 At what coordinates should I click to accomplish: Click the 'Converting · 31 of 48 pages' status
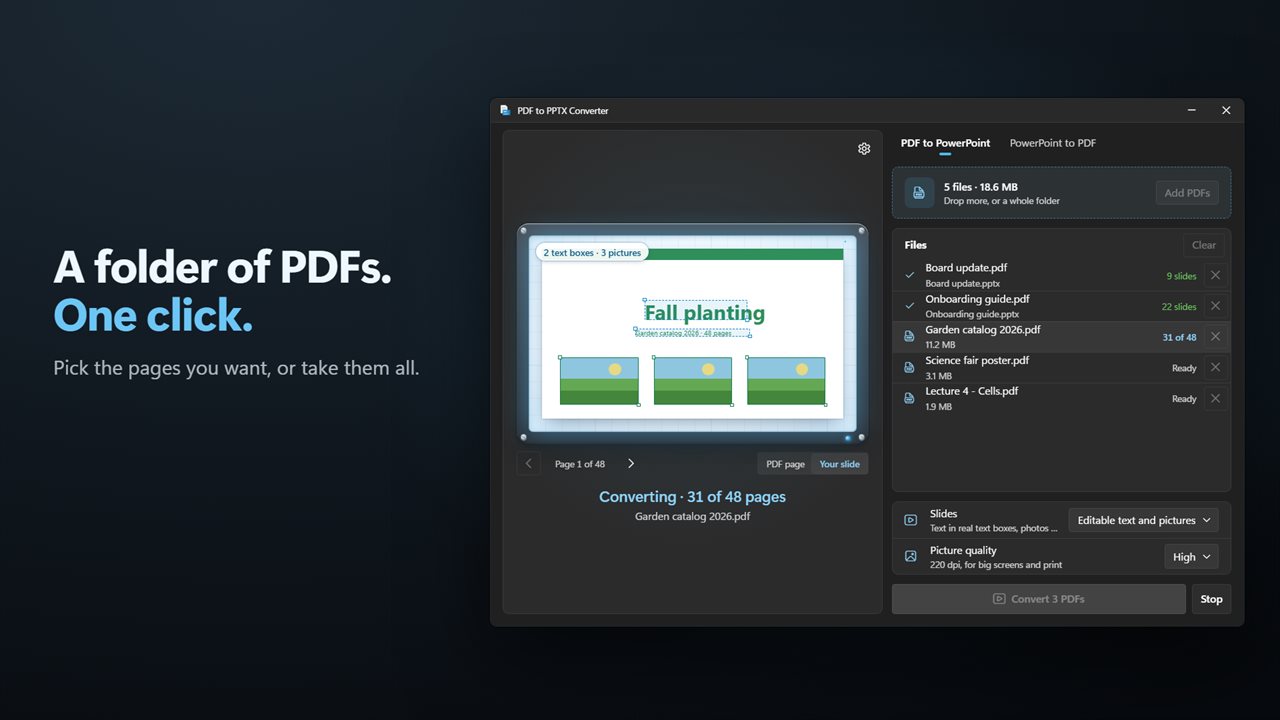[692, 497]
